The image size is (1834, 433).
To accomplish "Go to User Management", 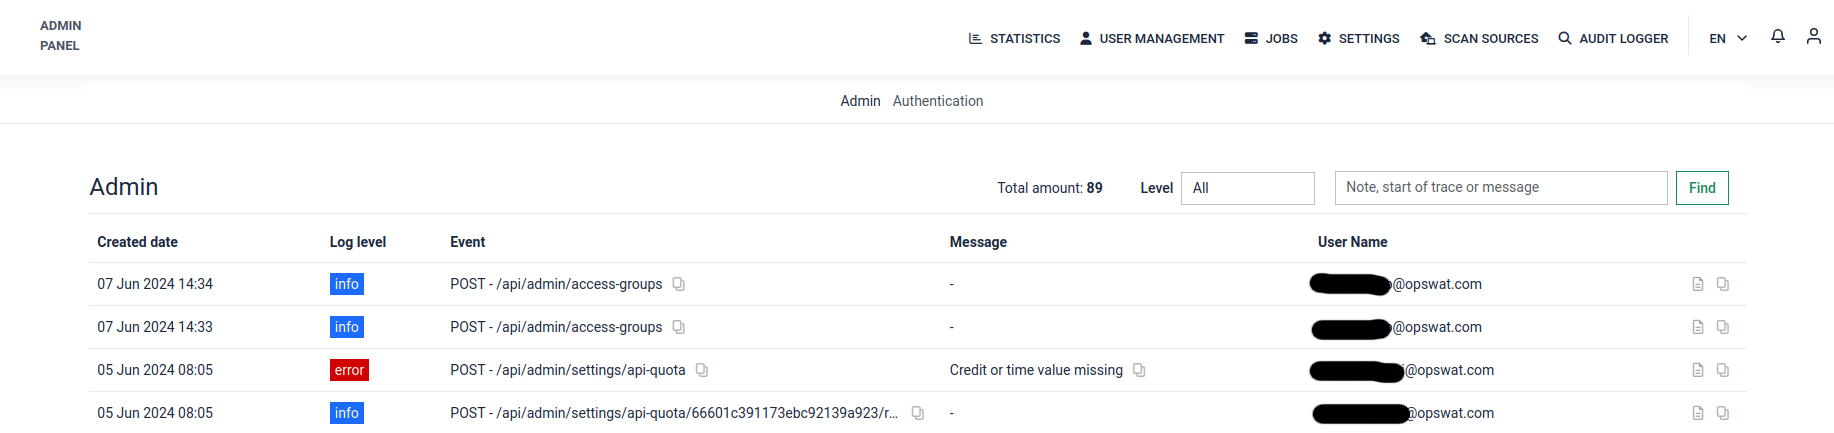I will [1151, 38].
